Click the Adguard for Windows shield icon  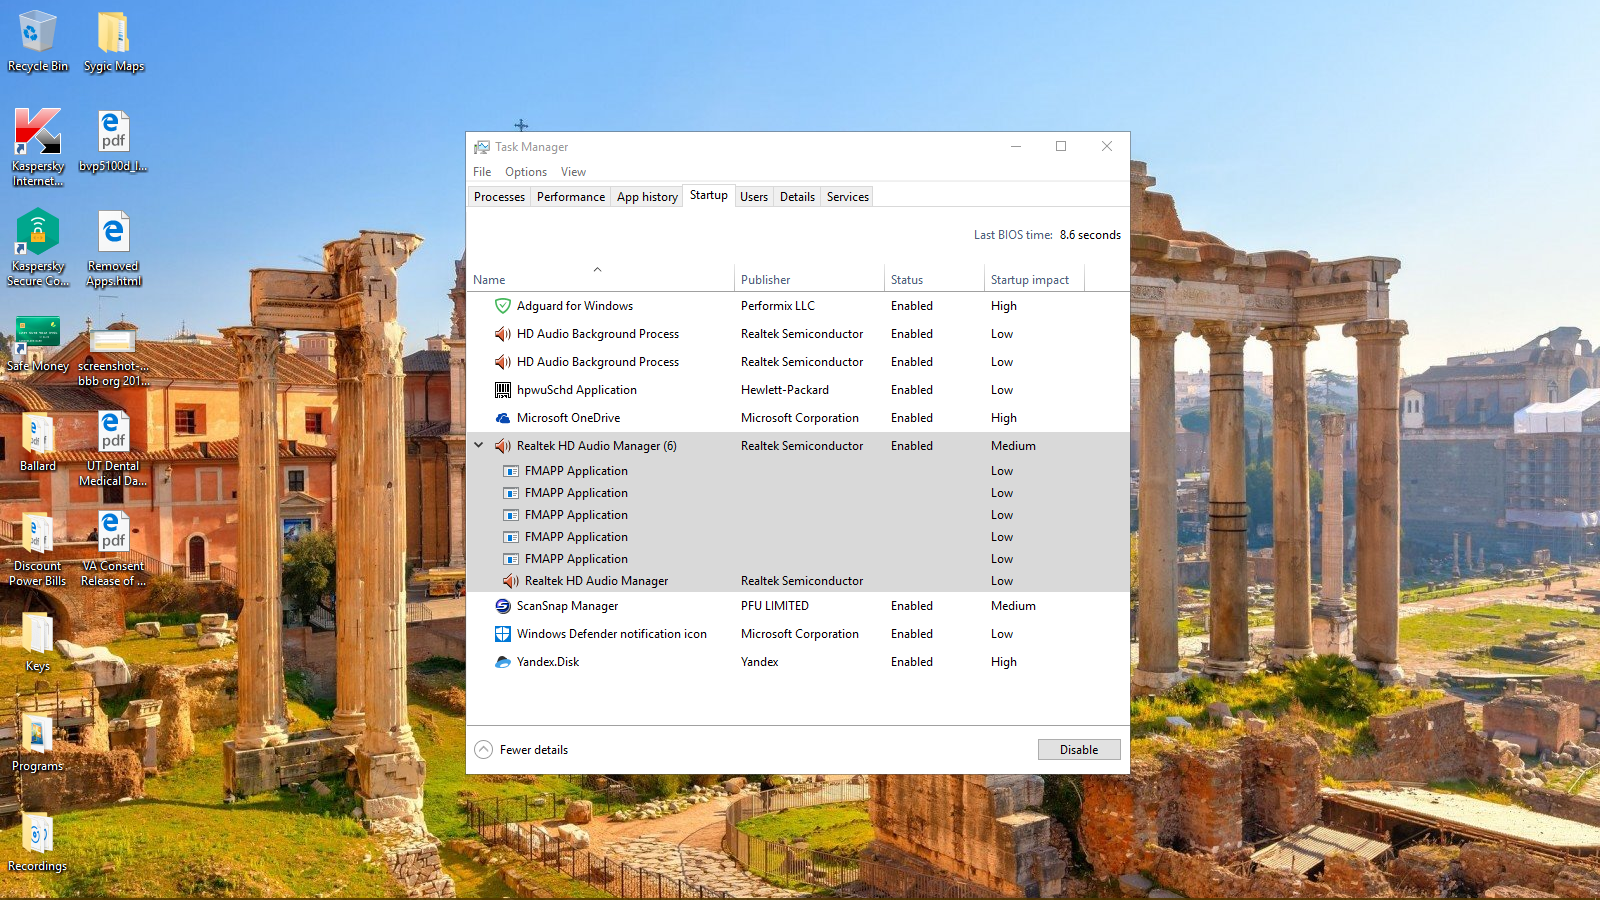[503, 306]
